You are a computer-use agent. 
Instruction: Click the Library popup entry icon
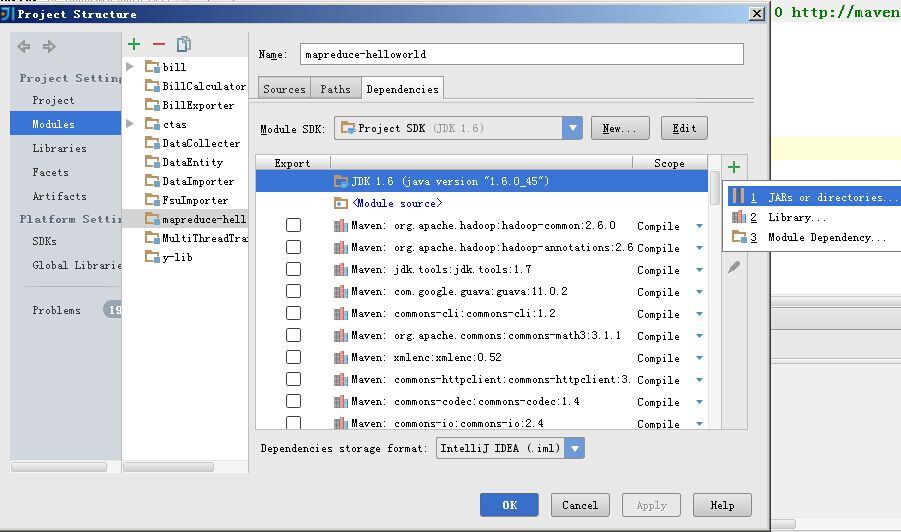click(x=738, y=217)
